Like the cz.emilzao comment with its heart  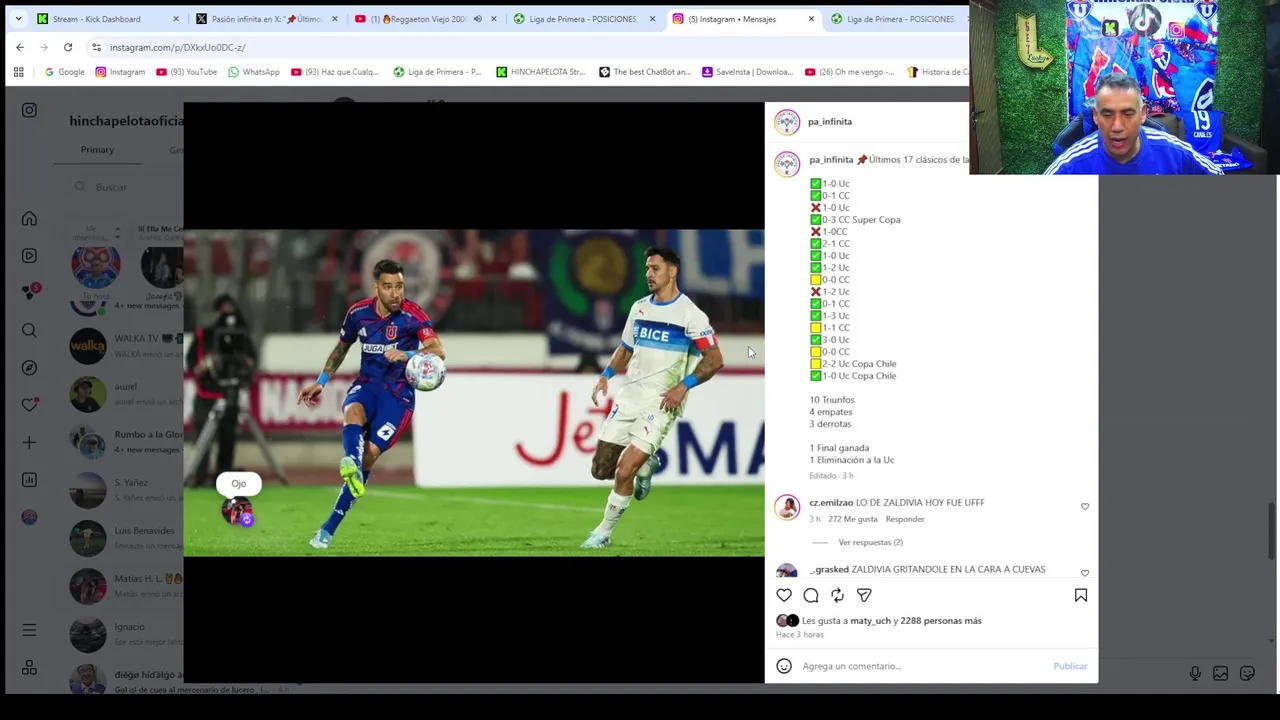(1085, 507)
